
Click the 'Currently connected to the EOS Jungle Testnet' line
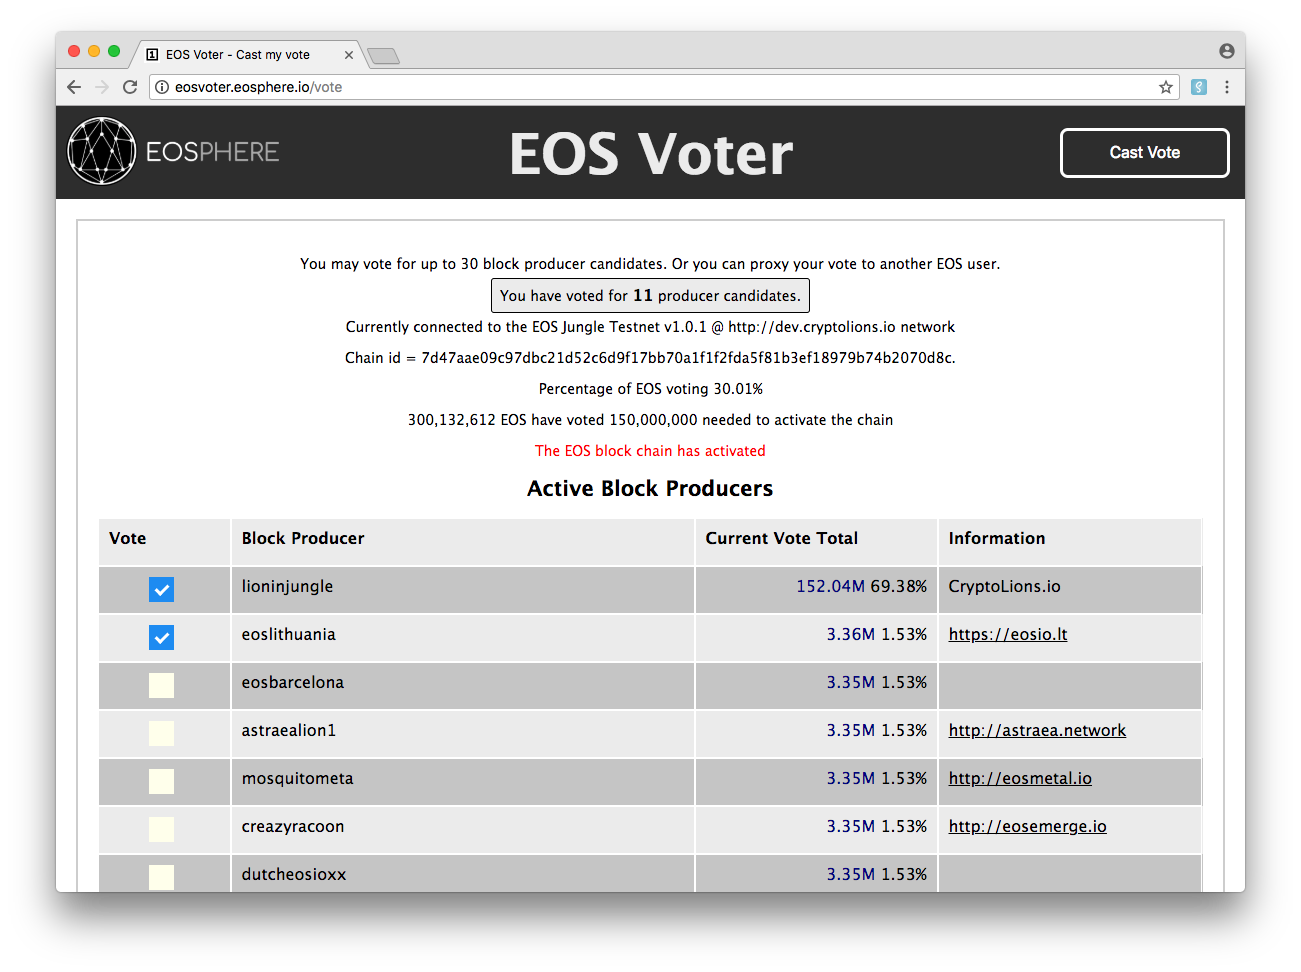tap(650, 327)
